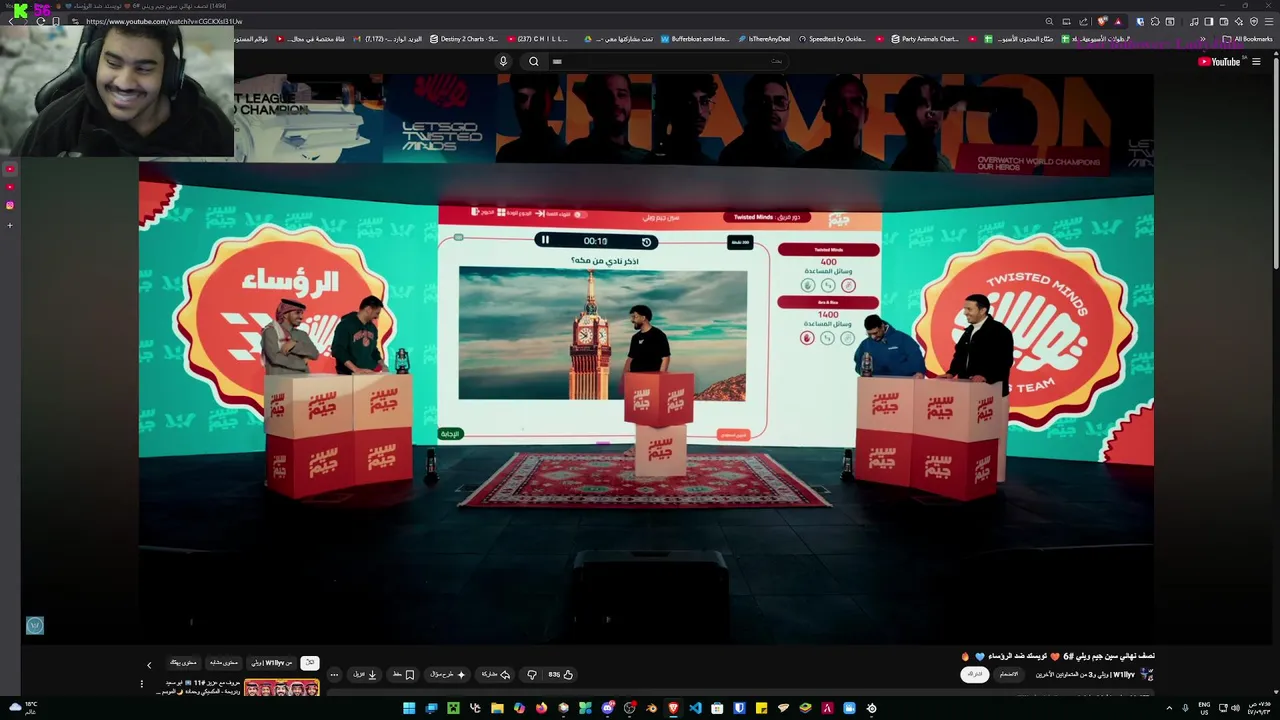This screenshot has height=720, width=1280.
Task: Like the video with thumbs-up 835
Action: point(561,674)
